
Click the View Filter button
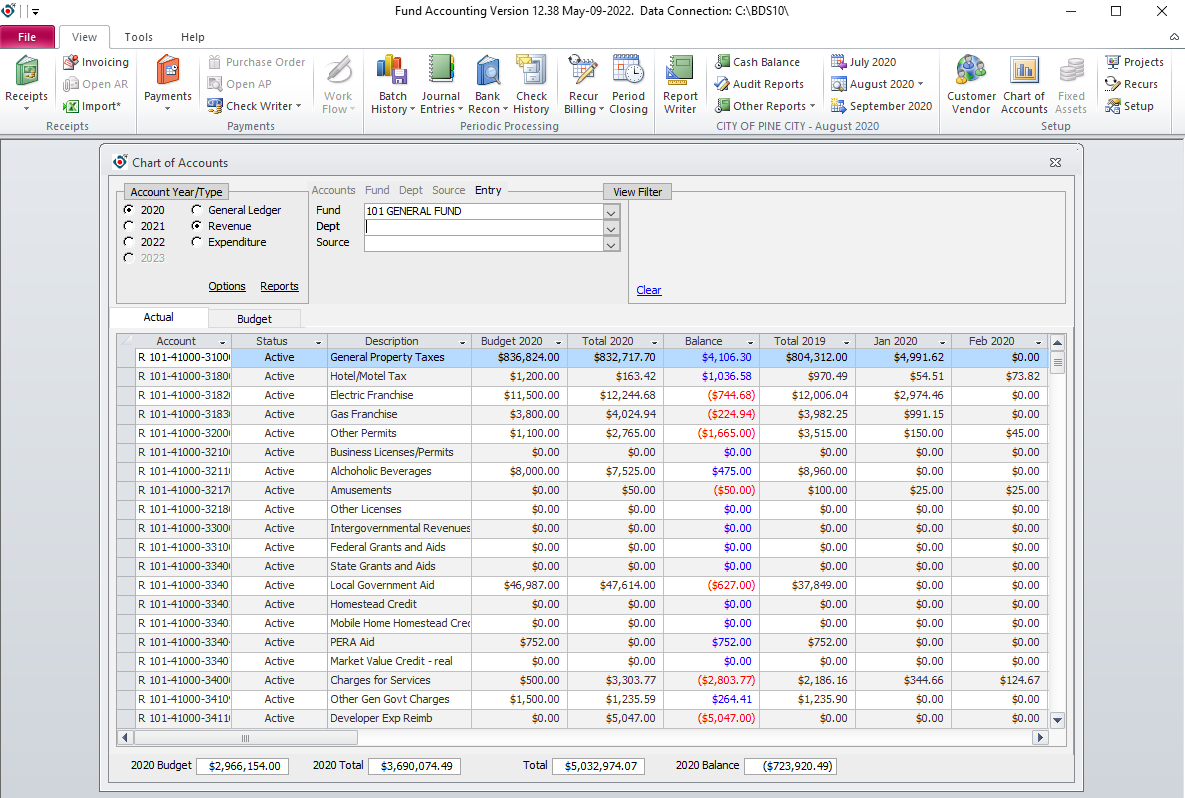click(638, 192)
